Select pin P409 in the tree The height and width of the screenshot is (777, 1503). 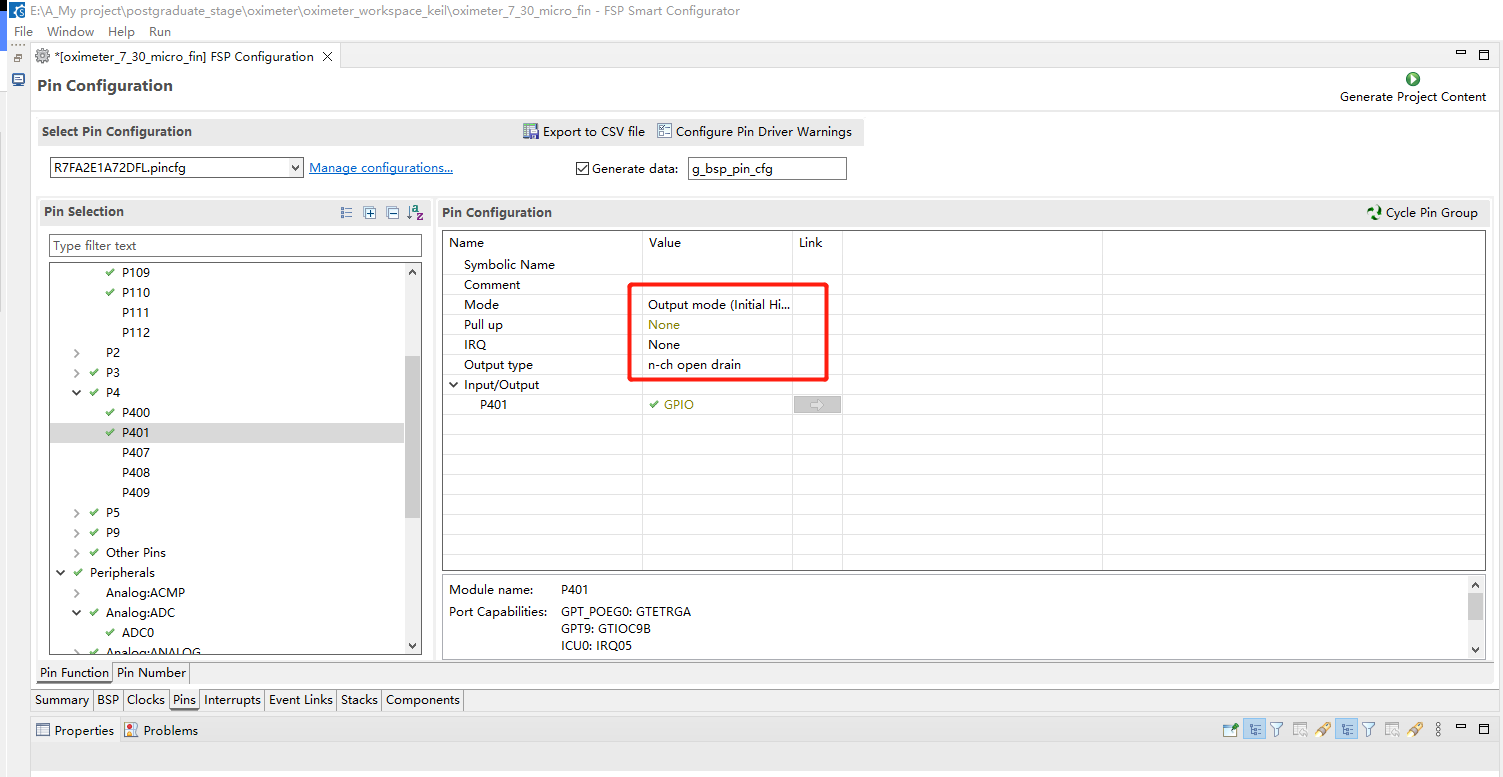(136, 493)
